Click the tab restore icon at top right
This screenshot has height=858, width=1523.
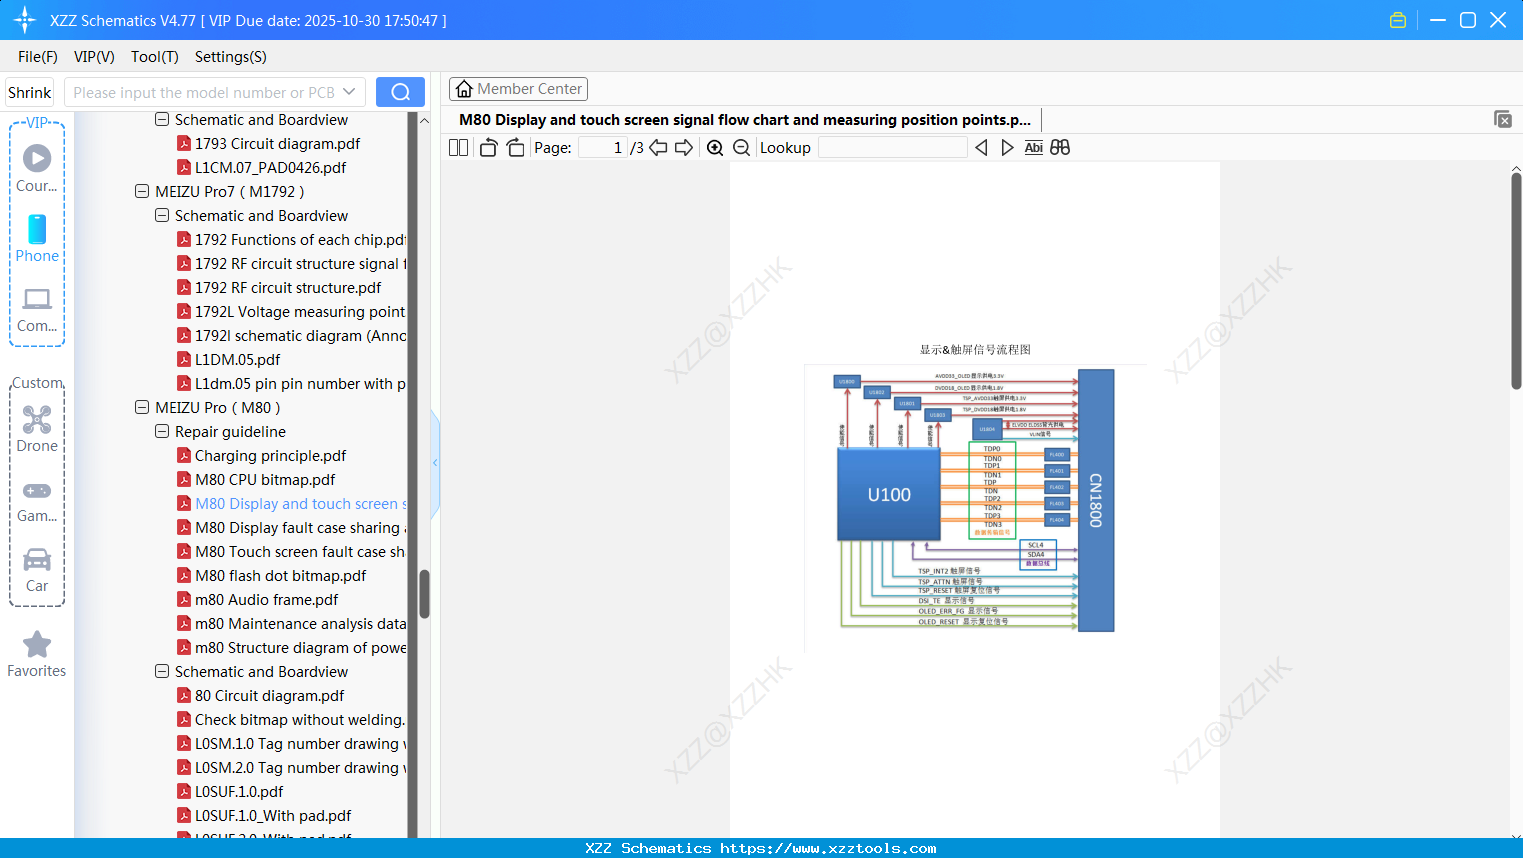coord(1503,119)
